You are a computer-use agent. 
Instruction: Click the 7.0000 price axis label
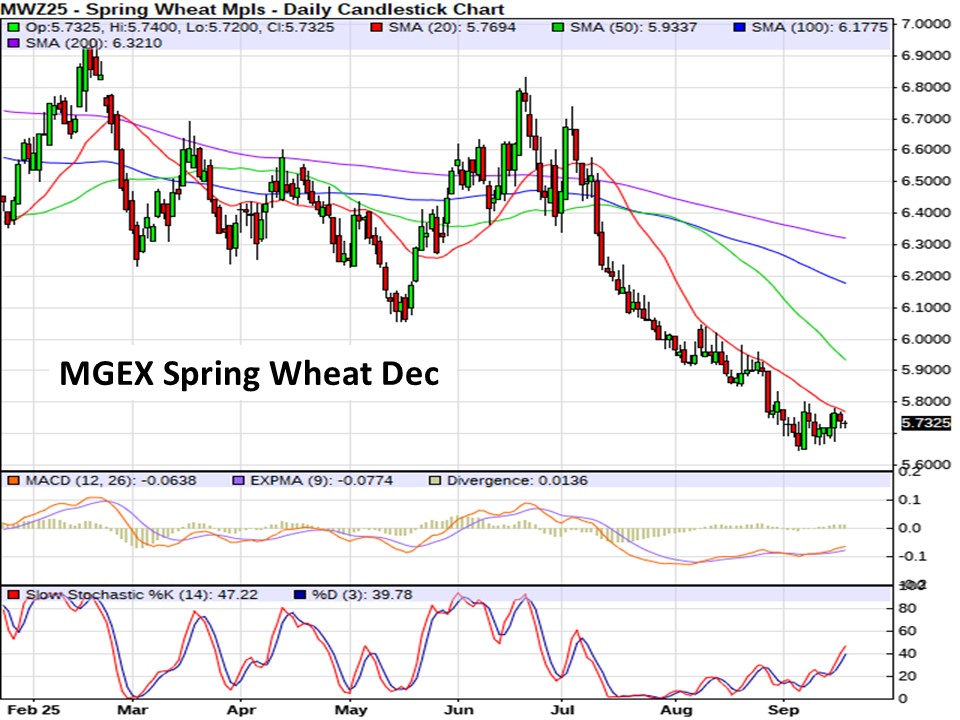[925, 23]
